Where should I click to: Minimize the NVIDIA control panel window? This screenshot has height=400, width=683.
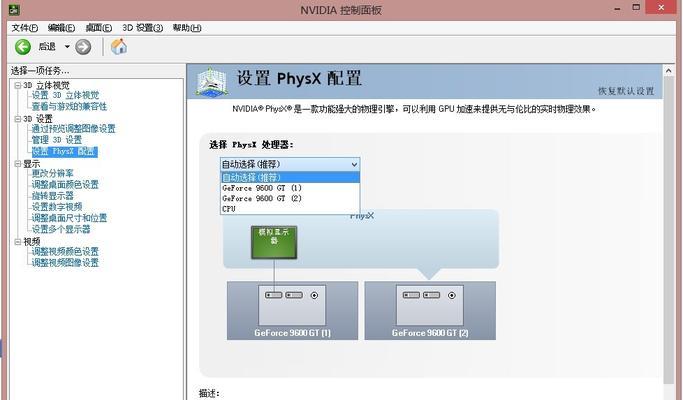pos(617,9)
